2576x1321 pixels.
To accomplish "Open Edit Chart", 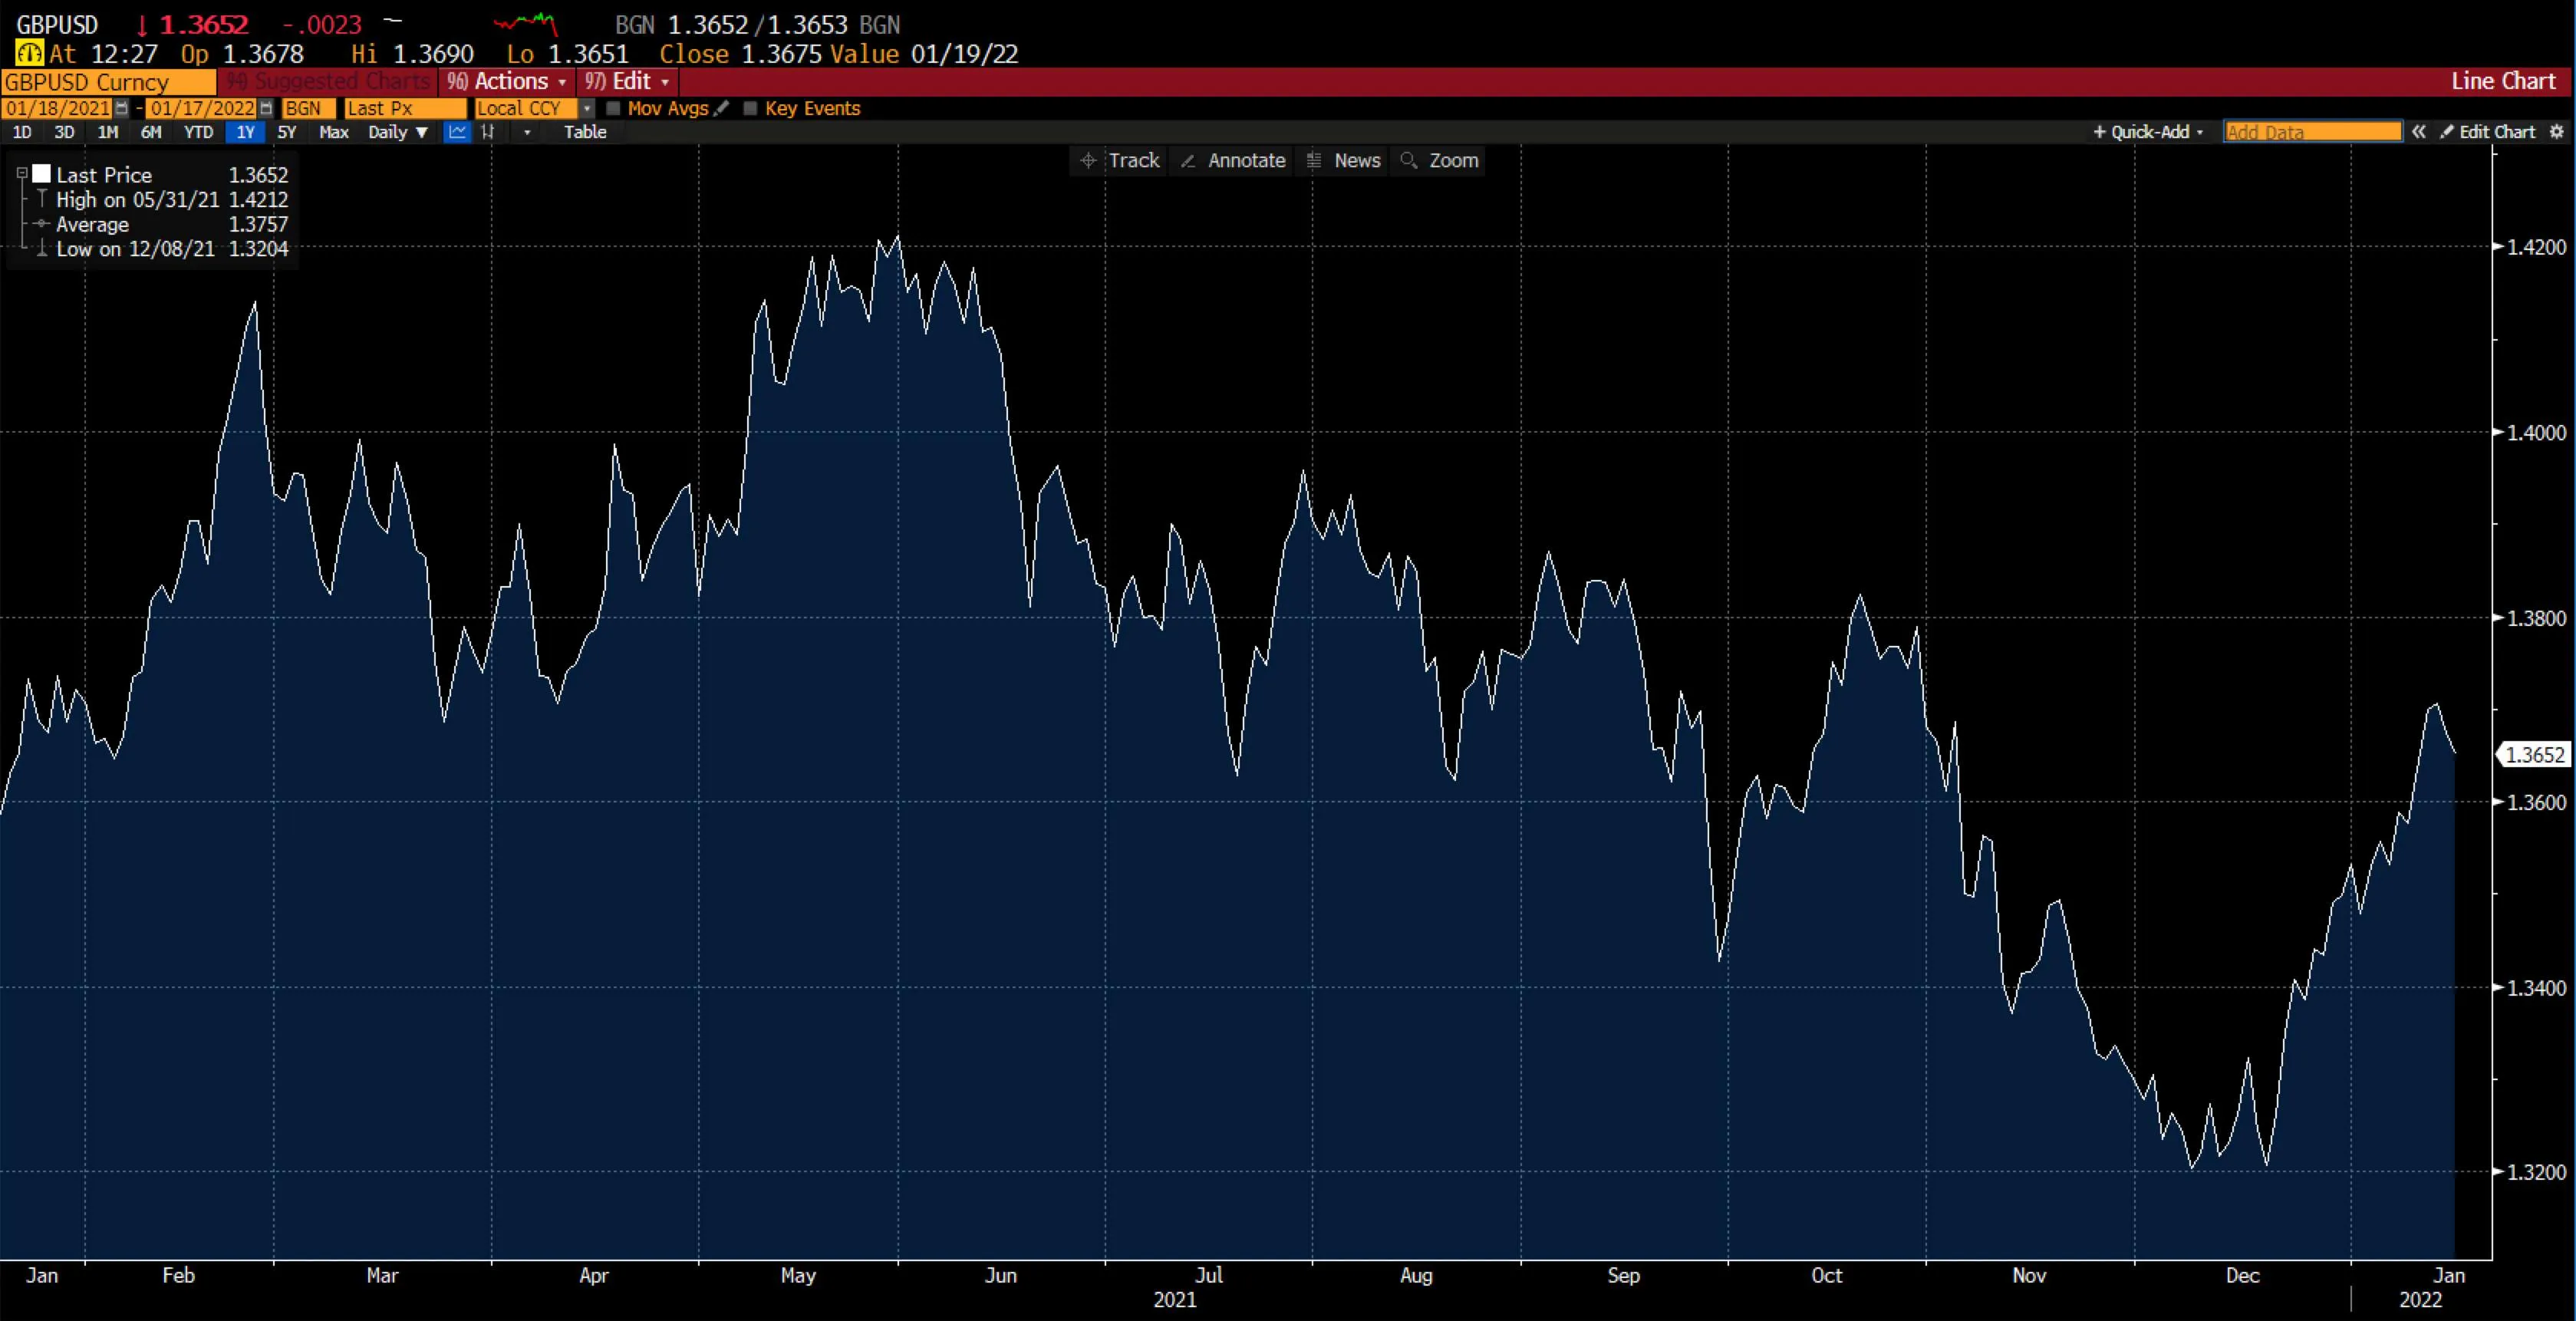I will click(2489, 131).
